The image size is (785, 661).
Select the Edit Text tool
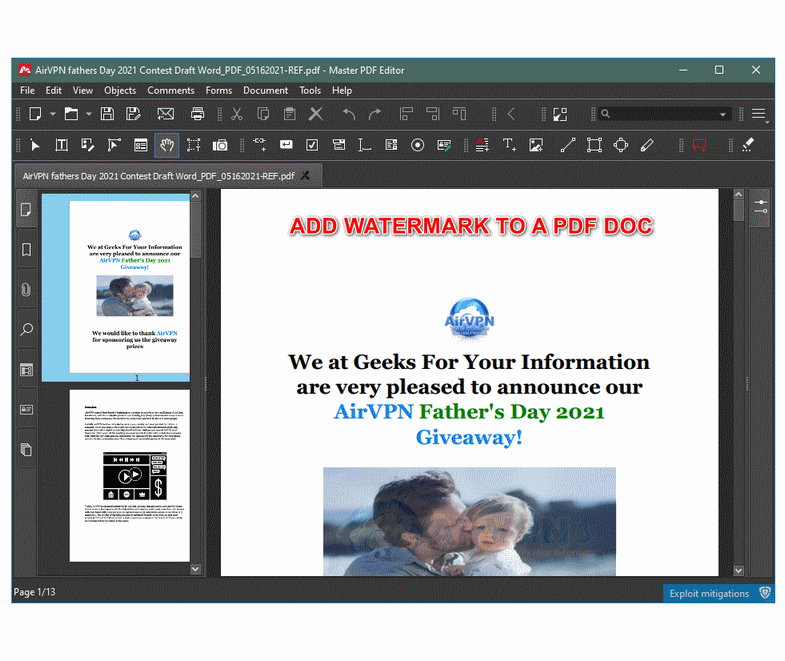click(62, 145)
